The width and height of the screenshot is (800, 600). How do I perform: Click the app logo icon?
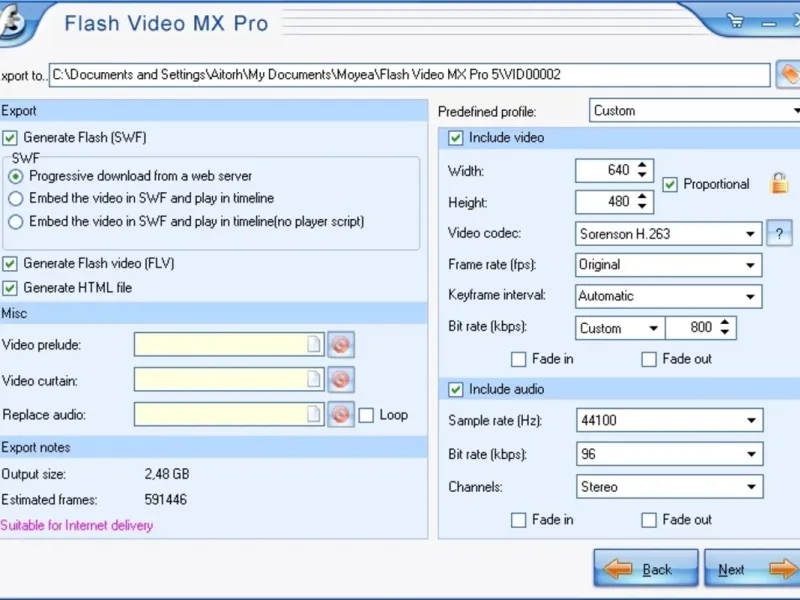click(x=11, y=23)
